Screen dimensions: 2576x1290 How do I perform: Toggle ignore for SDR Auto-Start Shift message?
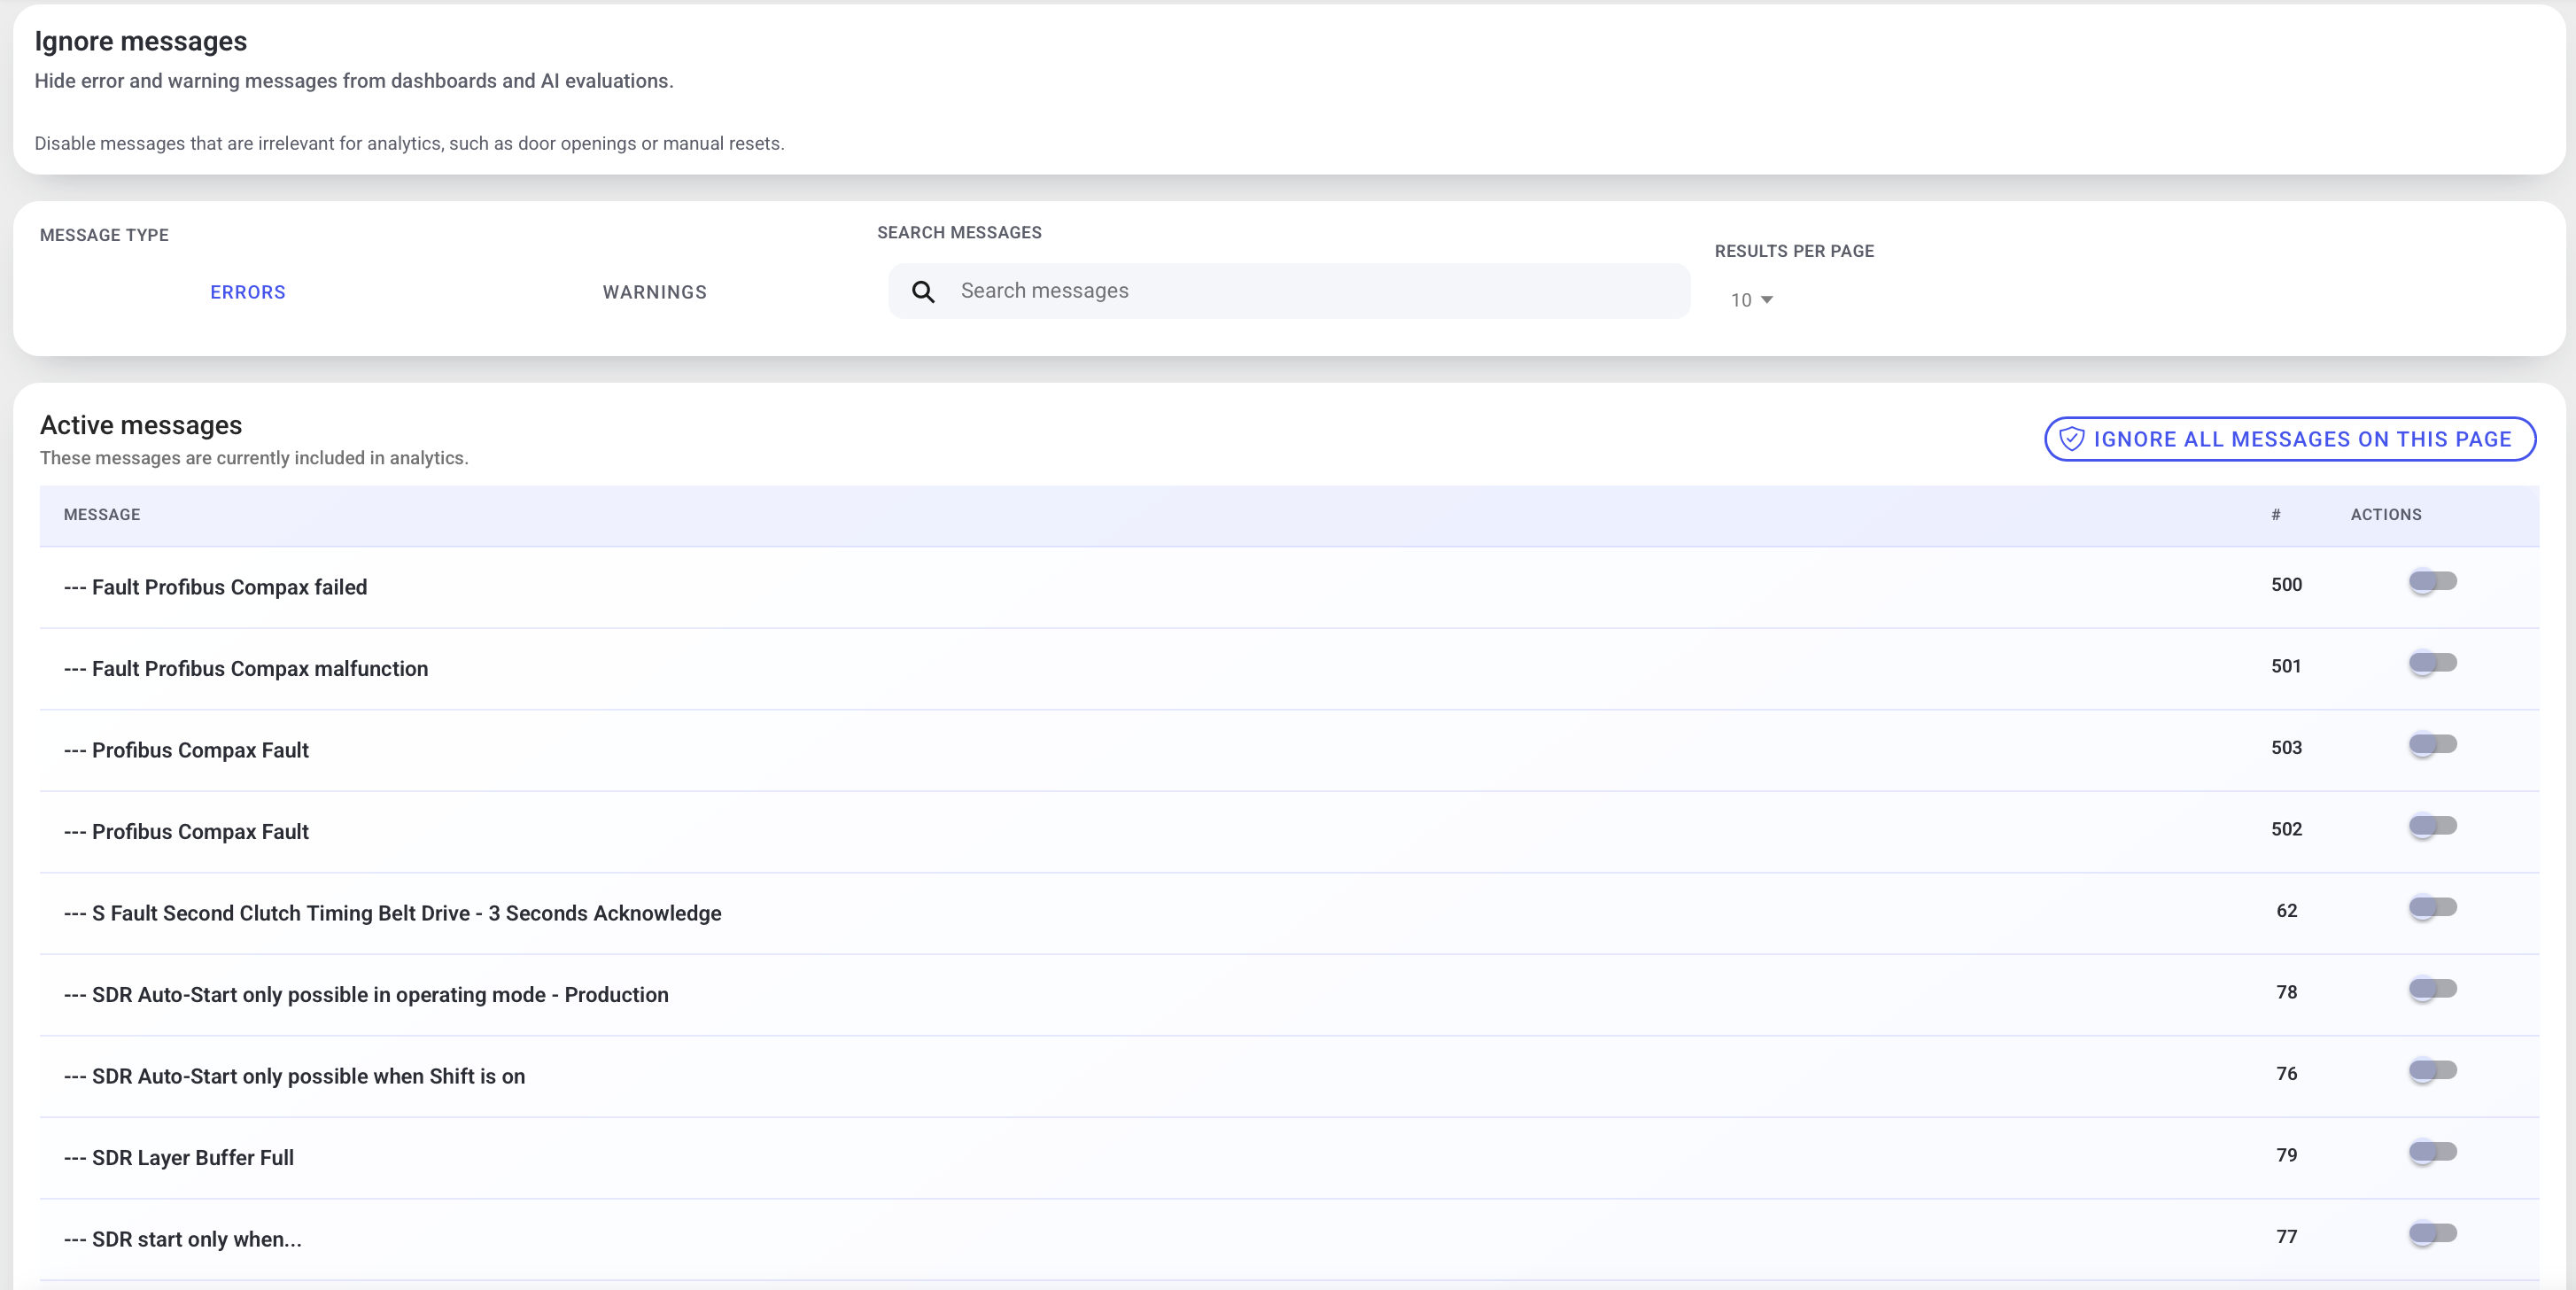(2432, 1071)
